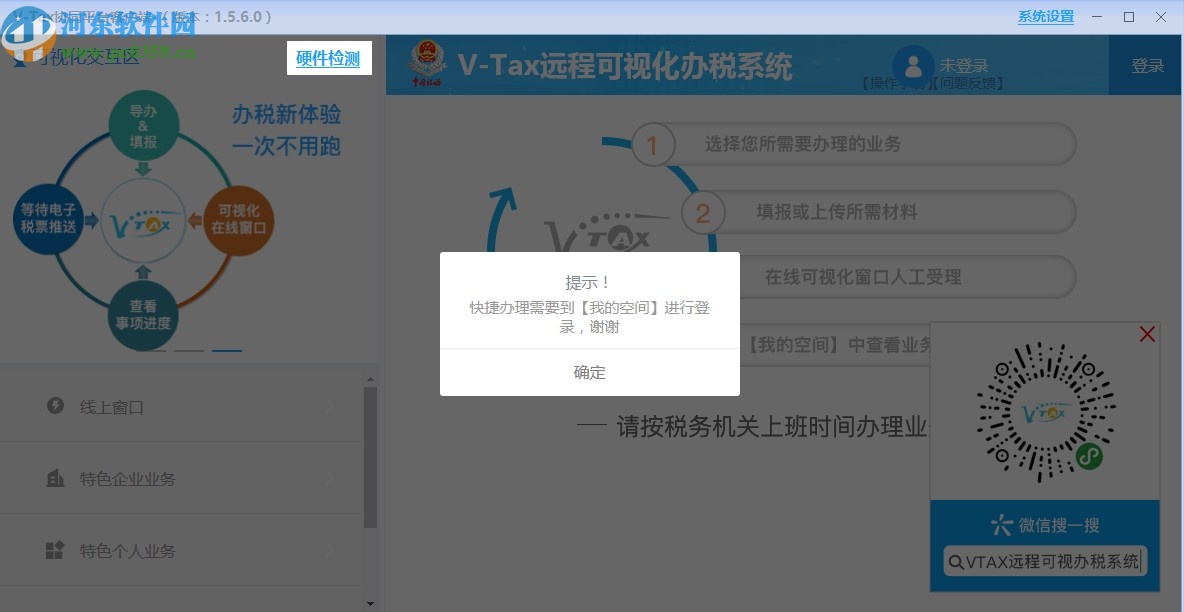Open 系统设置 from the title bar
The image size is (1184, 612).
[x=1045, y=16]
